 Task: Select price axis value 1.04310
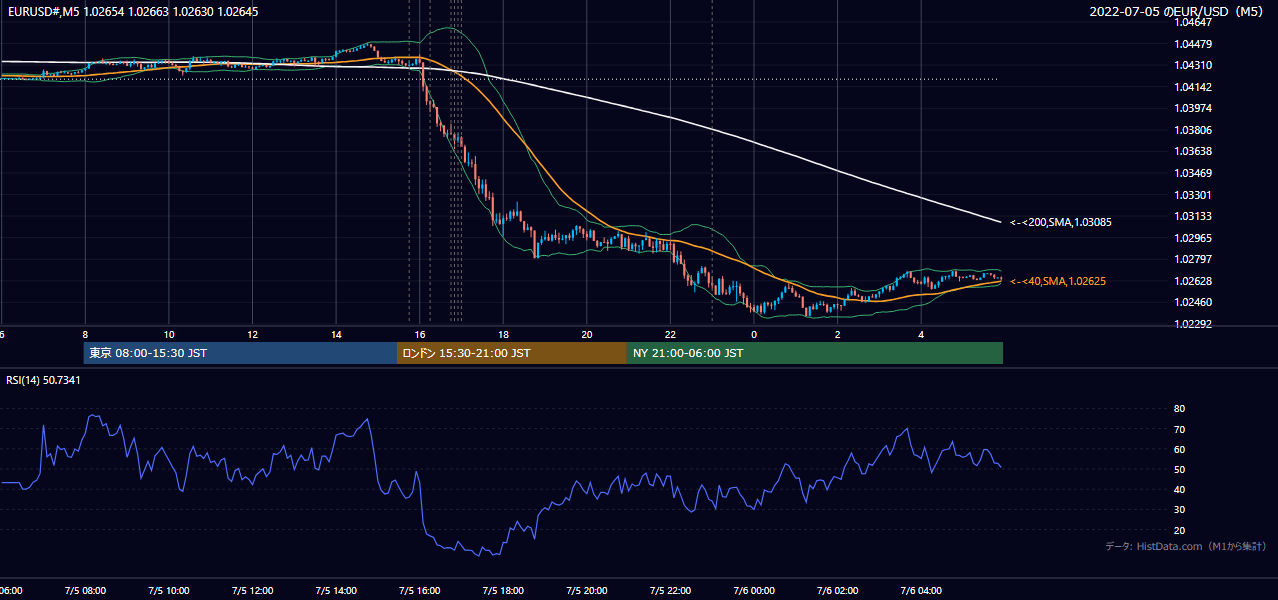click(x=1193, y=65)
